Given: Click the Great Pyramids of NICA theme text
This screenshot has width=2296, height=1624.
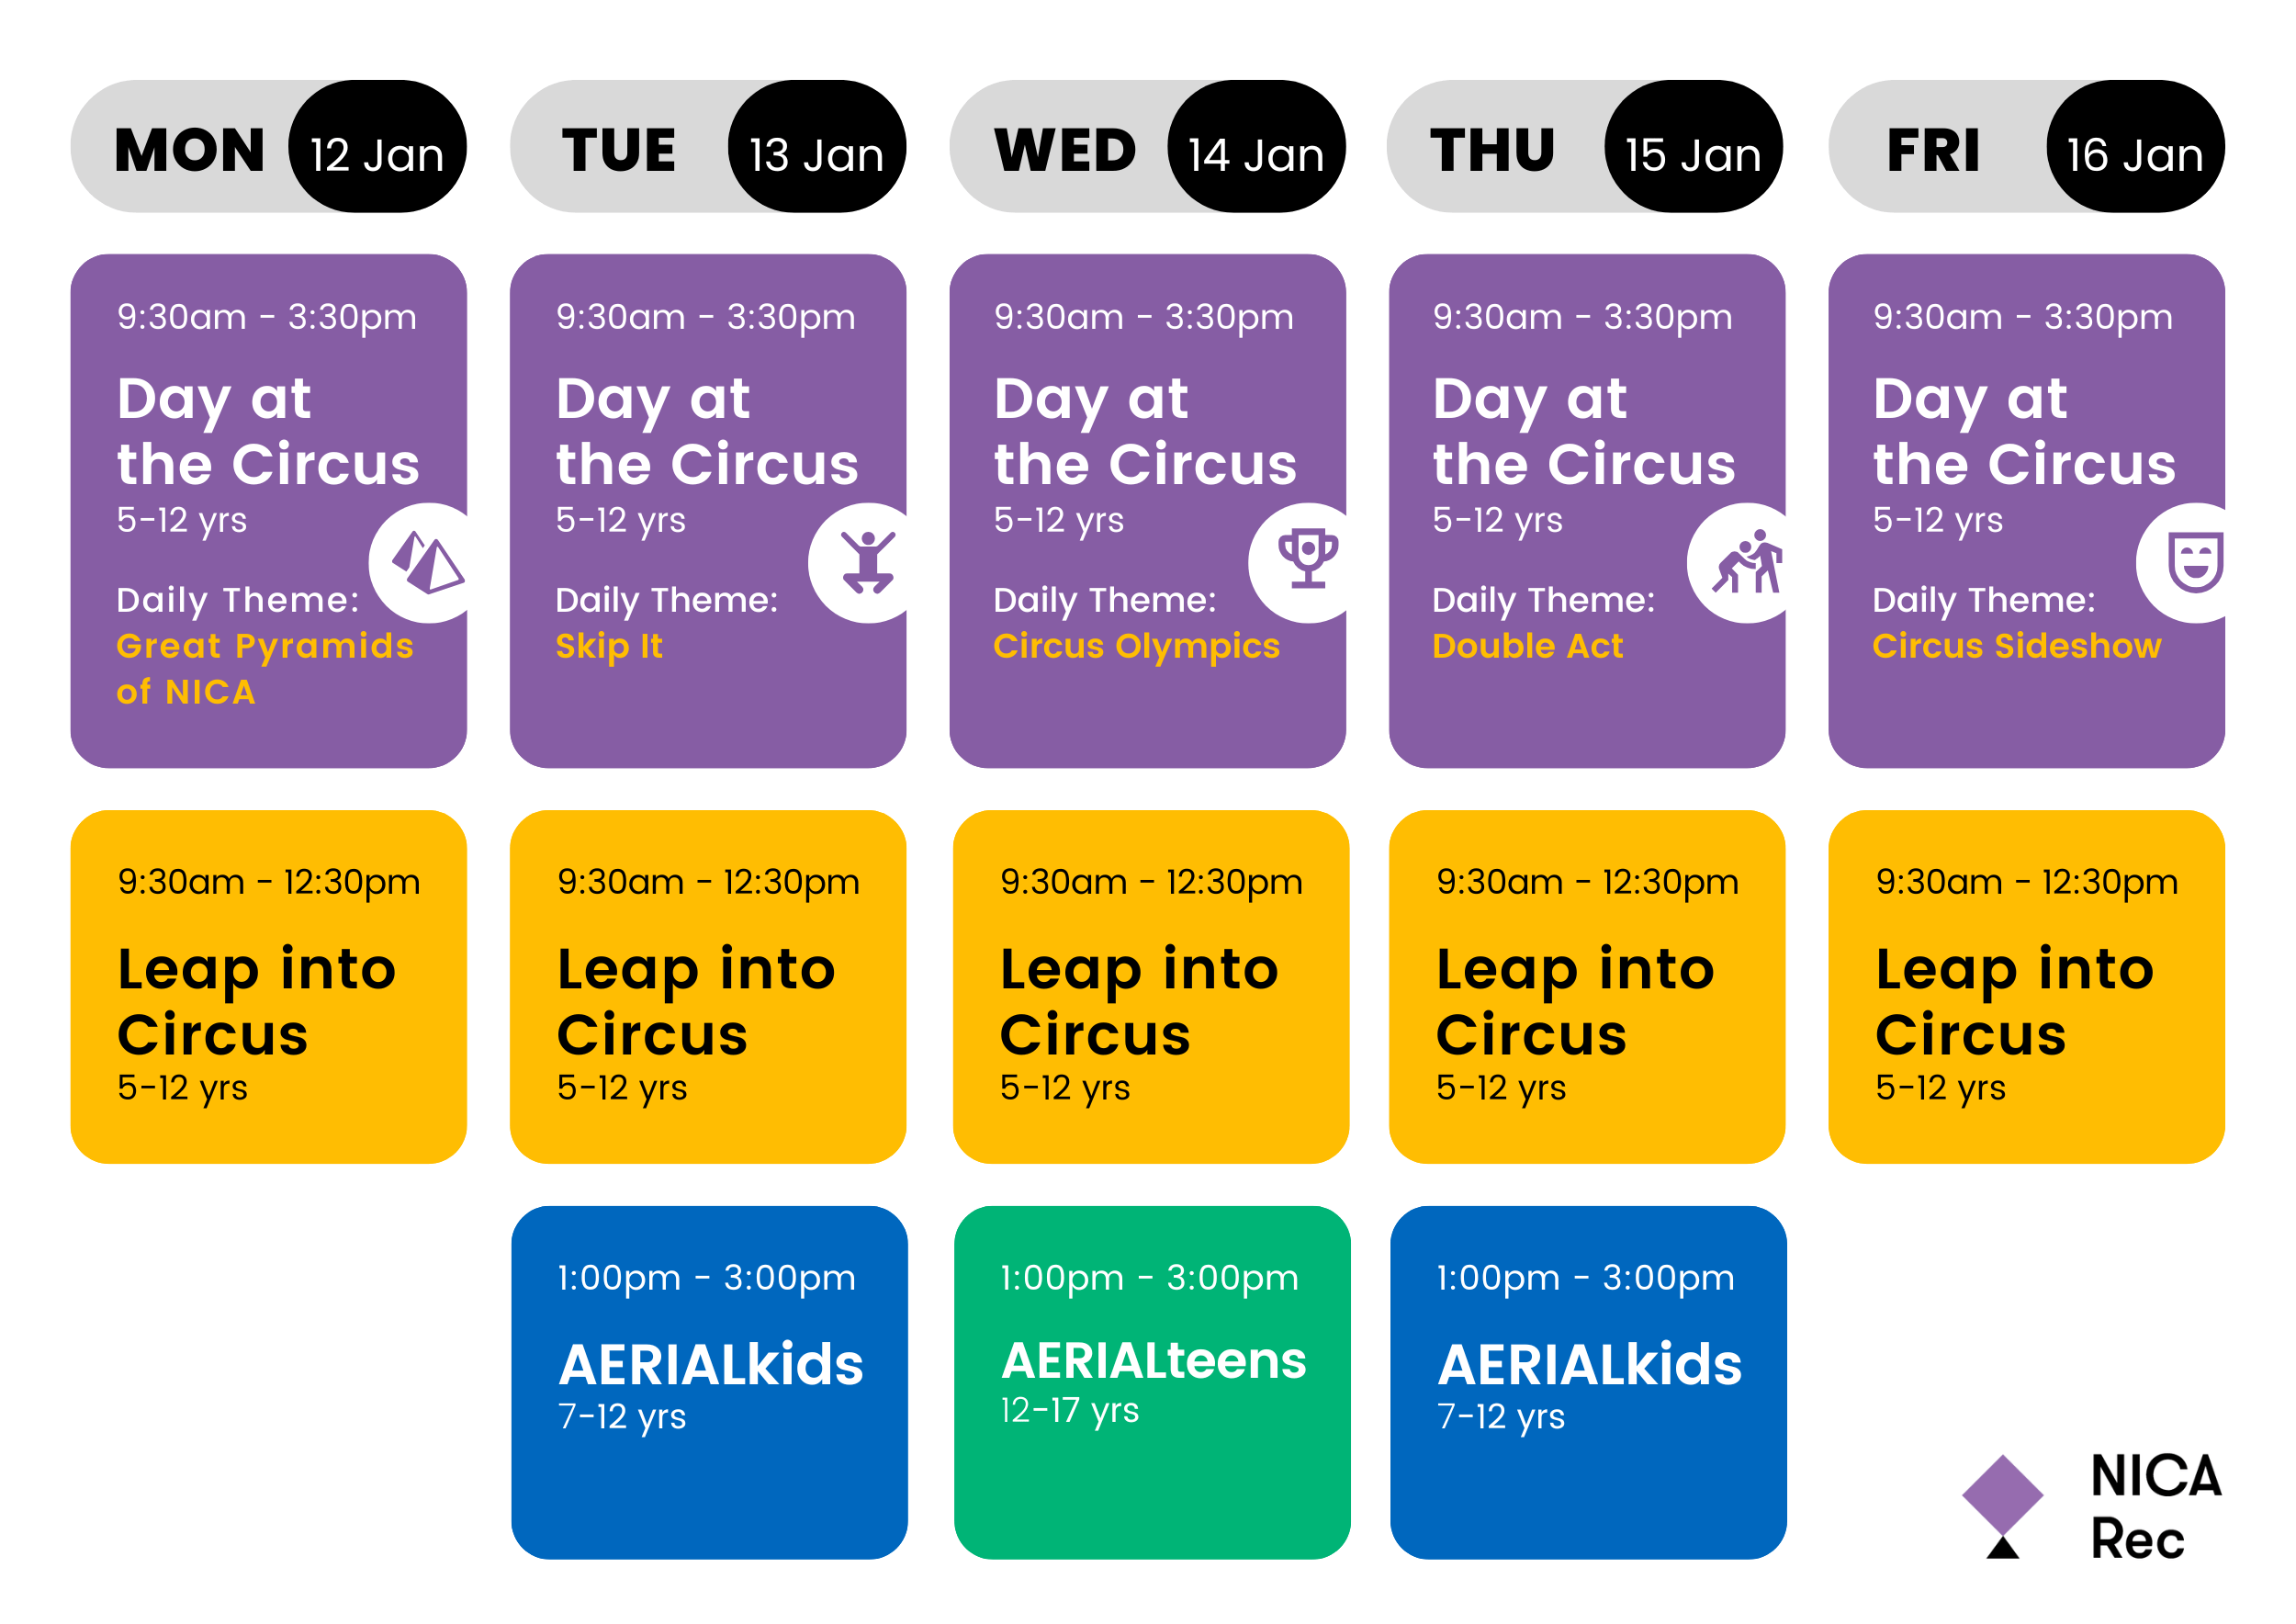Looking at the screenshot, I should [x=264, y=668].
